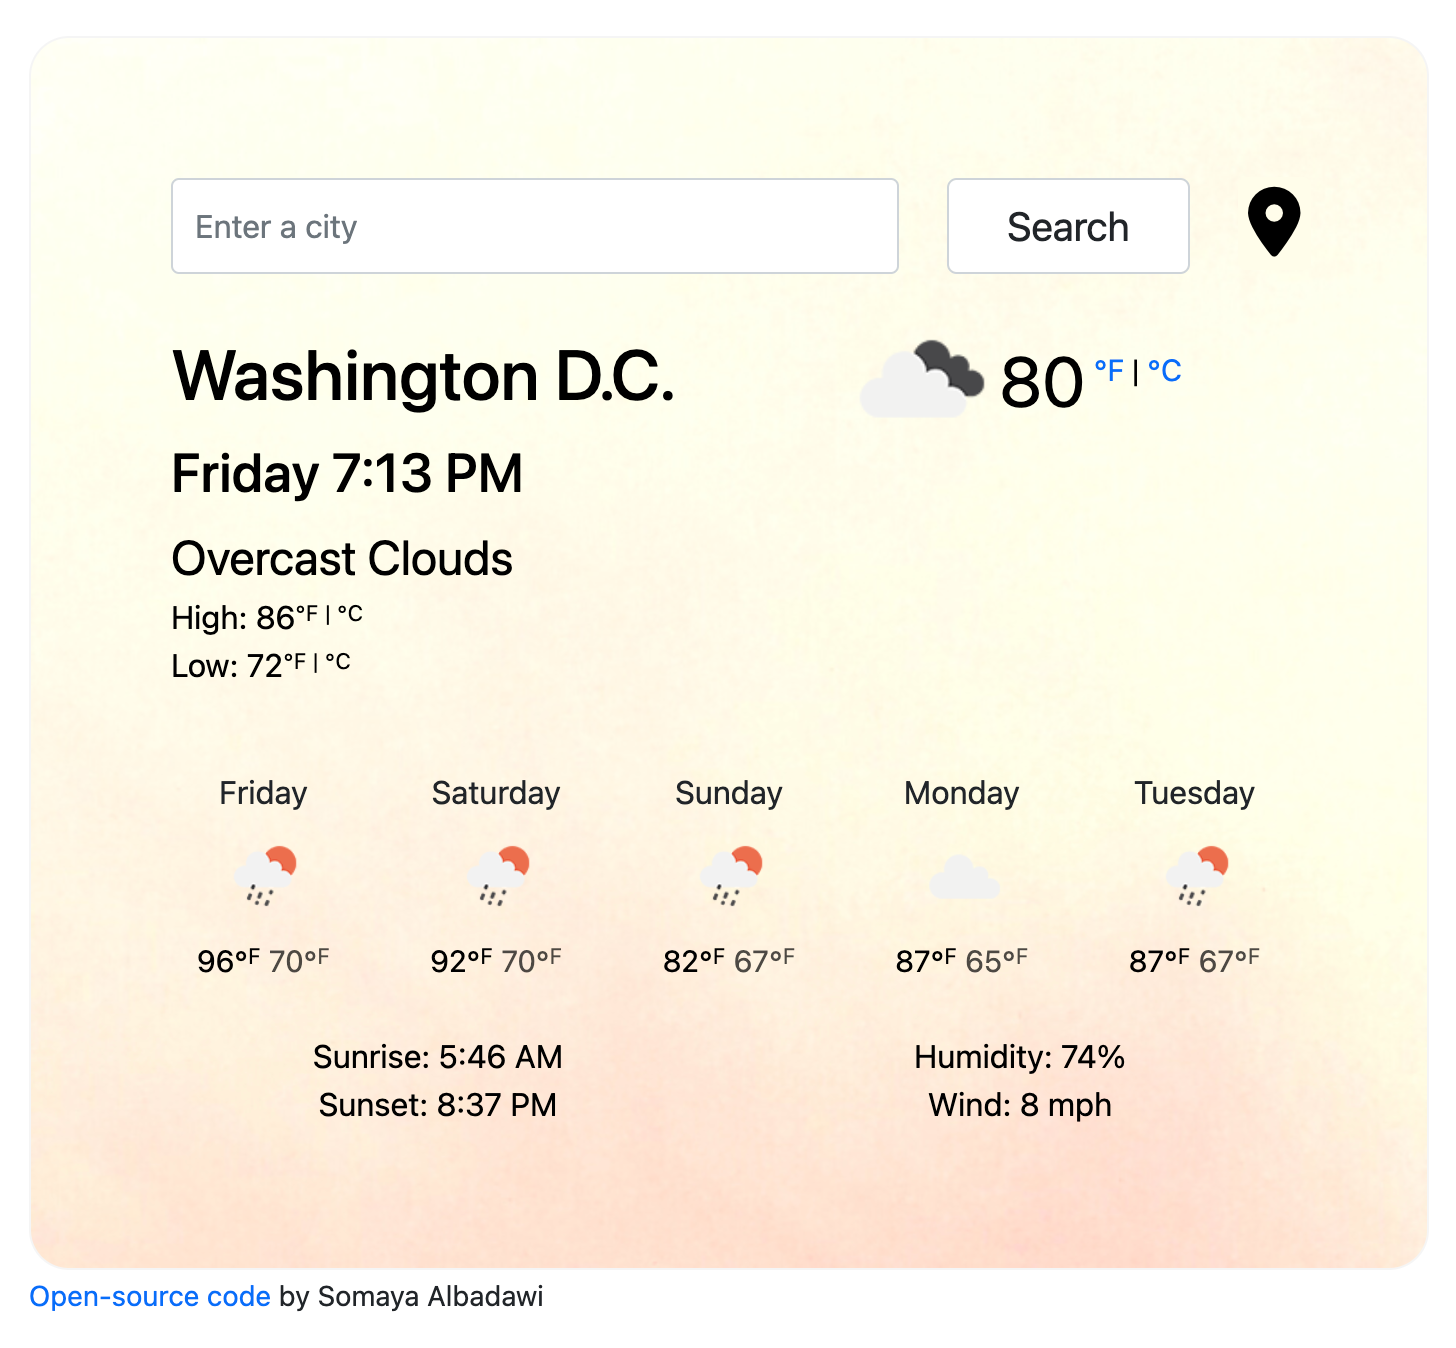This screenshot has width=1456, height=1348.
Task: Open the Open-source code link
Action: point(149,1296)
